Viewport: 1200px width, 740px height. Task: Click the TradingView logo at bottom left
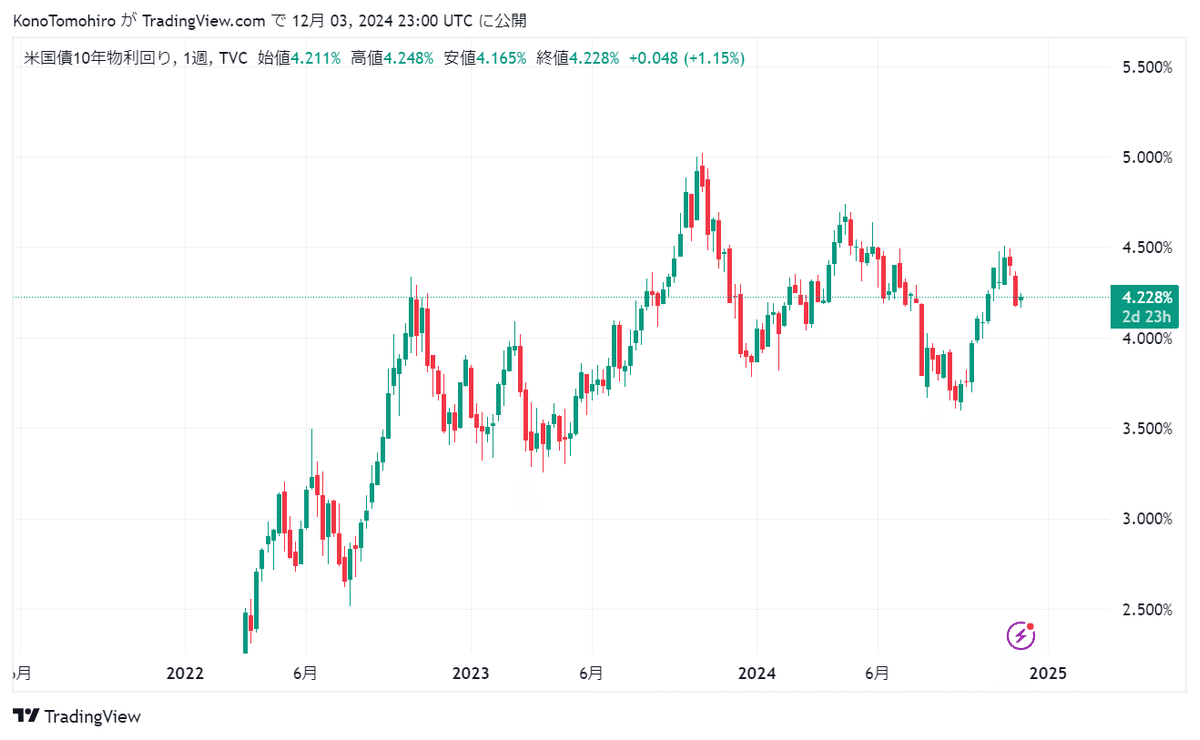(x=77, y=716)
